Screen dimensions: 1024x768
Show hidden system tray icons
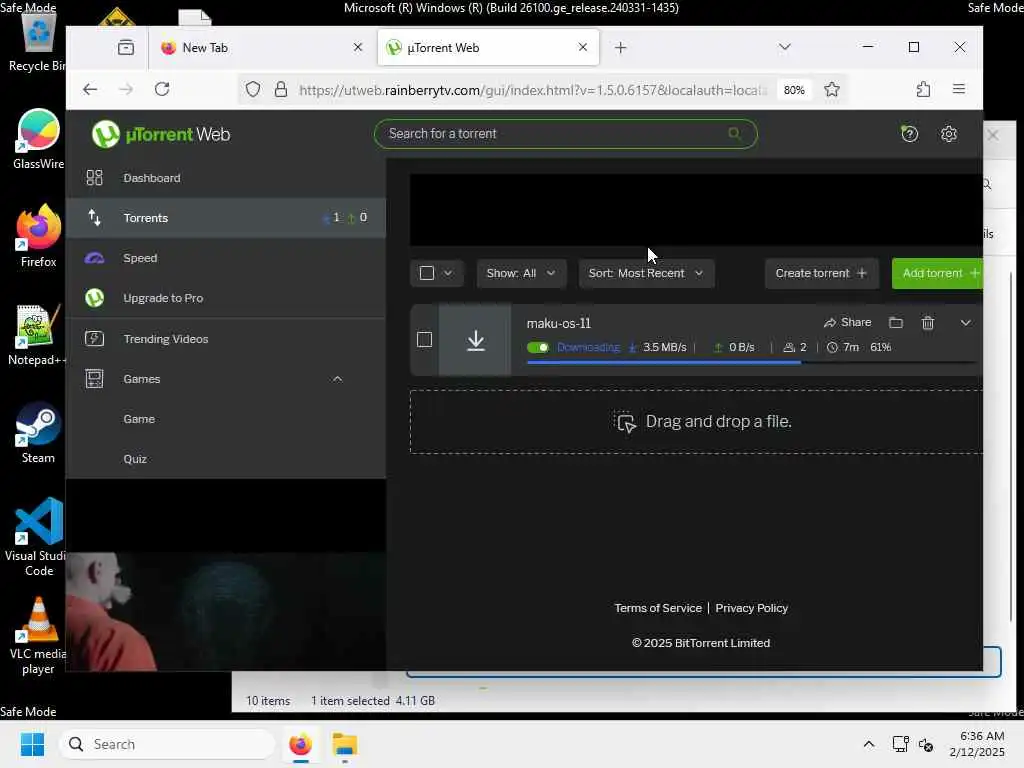coord(869,744)
